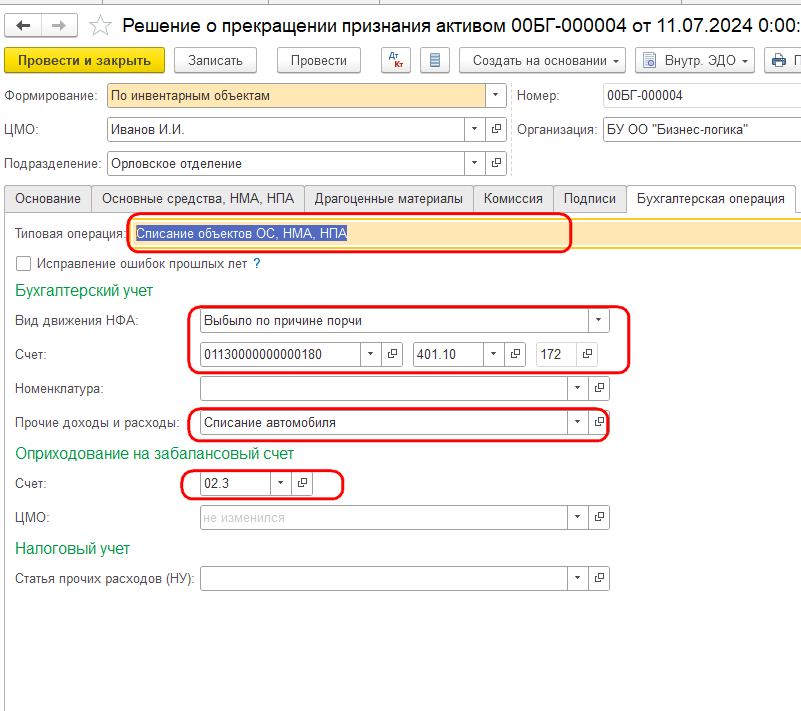The image size is (801, 711).
Task: Click the Записать button
Action: [x=215, y=60]
